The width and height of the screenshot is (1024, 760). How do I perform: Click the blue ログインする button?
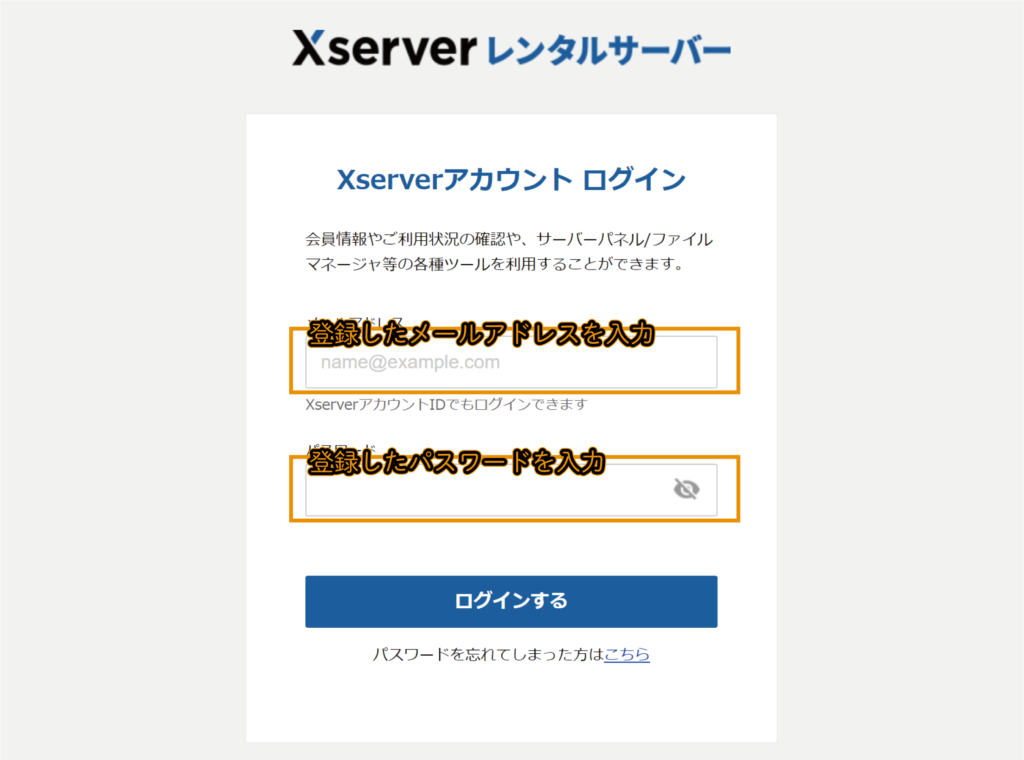[x=511, y=601]
